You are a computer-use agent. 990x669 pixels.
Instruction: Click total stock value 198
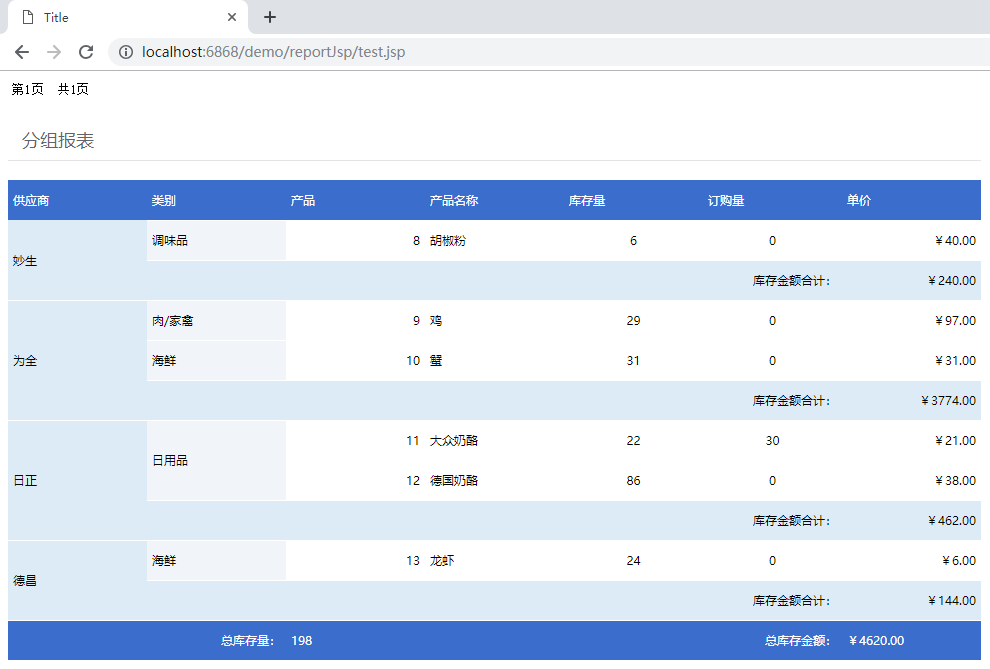pyautogui.click(x=302, y=641)
